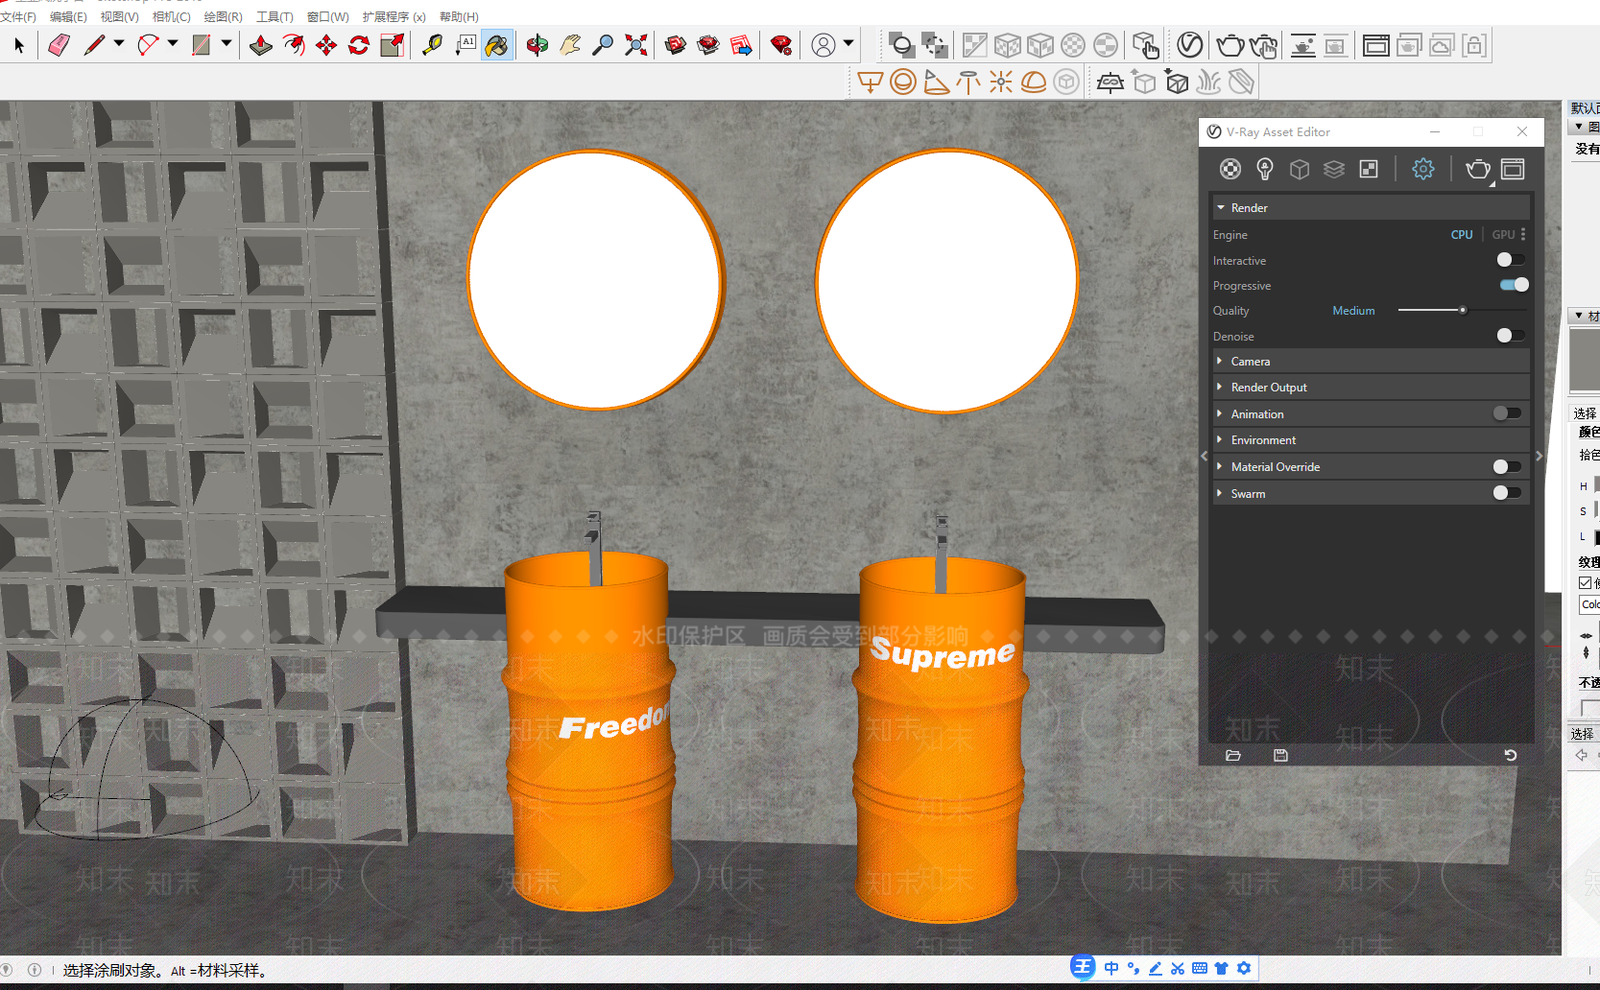Image resolution: width=1600 pixels, height=990 pixels.
Task: Open Textures tab in Asset Editor
Action: click(1369, 169)
